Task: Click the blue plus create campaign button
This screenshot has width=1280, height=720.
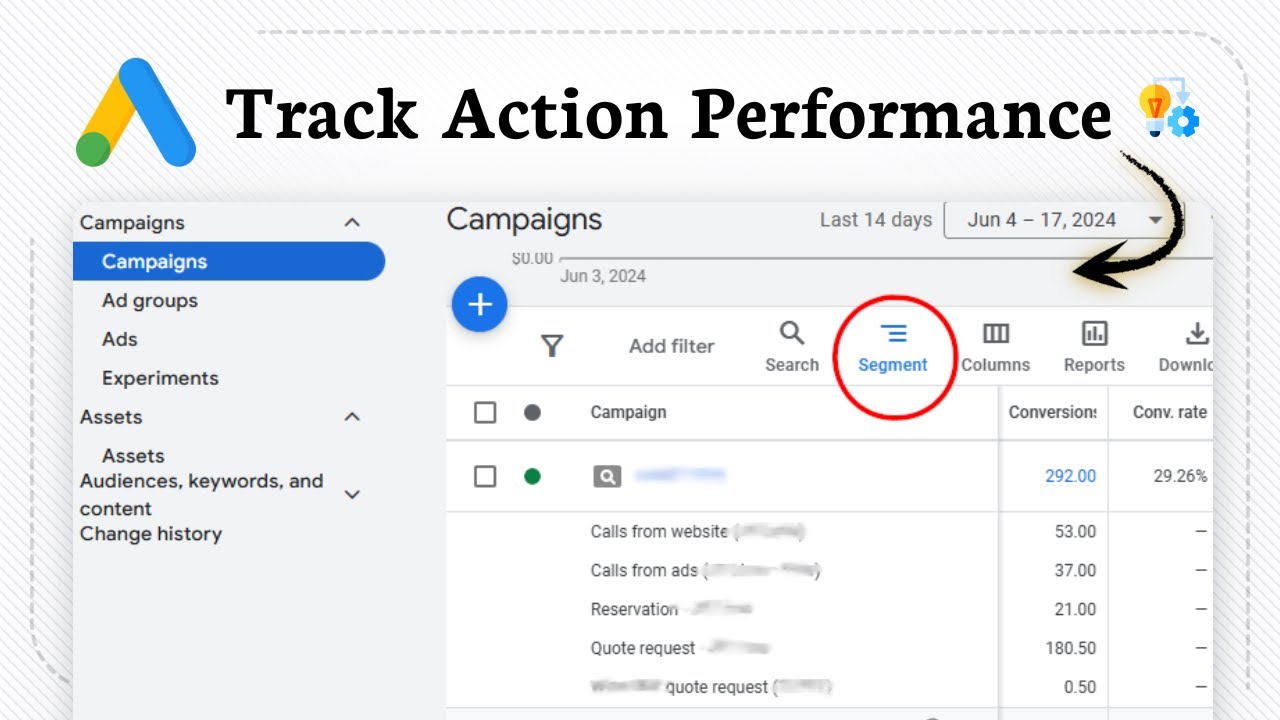Action: pyautogui.click(x=480, y=304)
